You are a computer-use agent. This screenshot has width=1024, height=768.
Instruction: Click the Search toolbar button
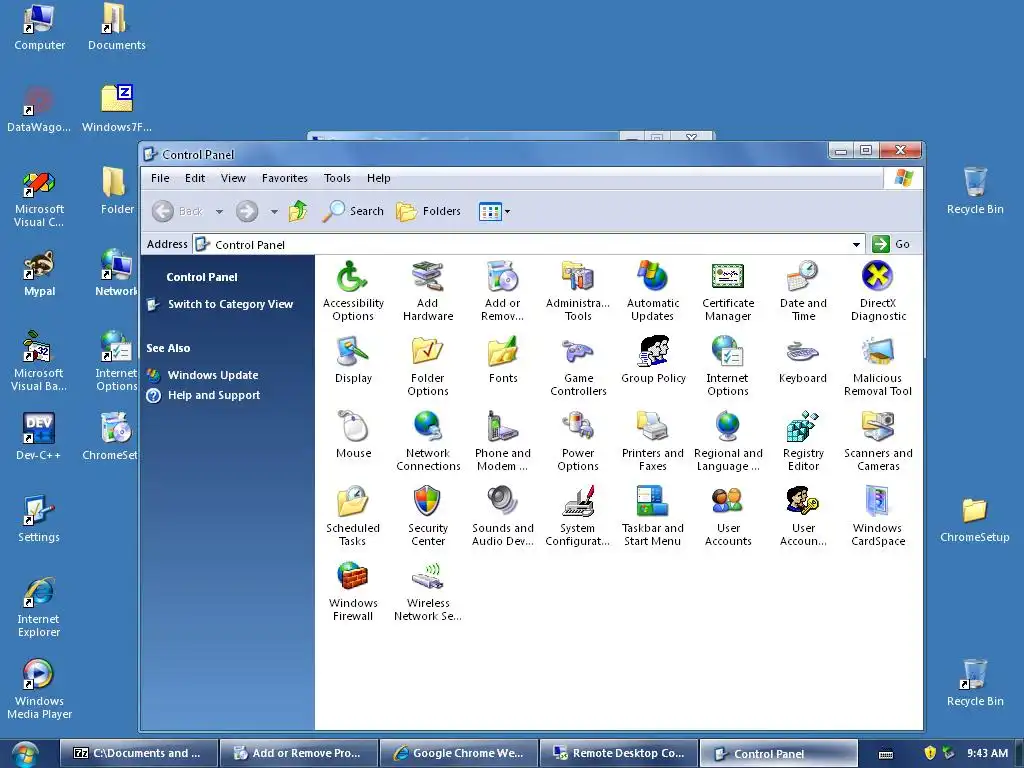(x=353, y=212)
